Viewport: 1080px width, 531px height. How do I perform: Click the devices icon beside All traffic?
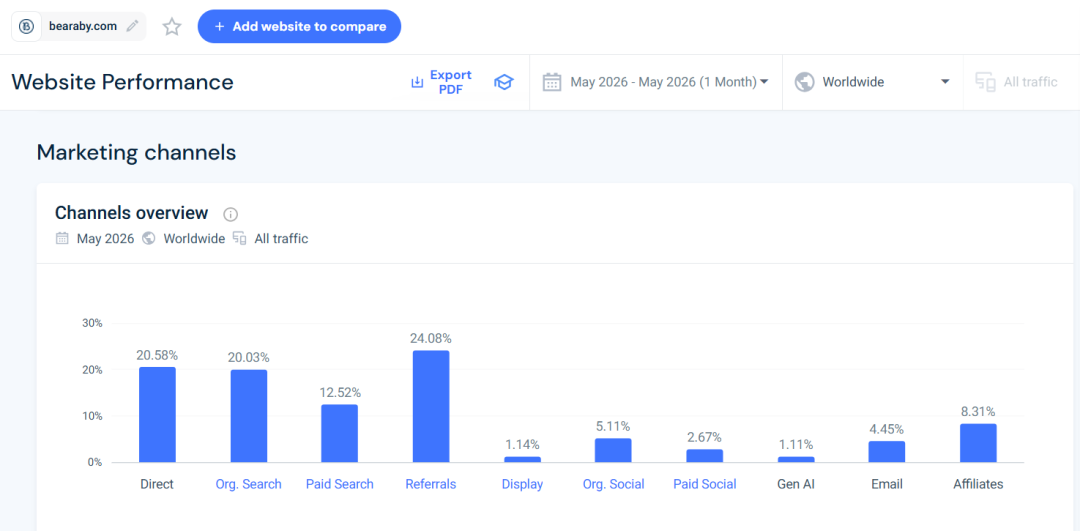coord(986,82)
